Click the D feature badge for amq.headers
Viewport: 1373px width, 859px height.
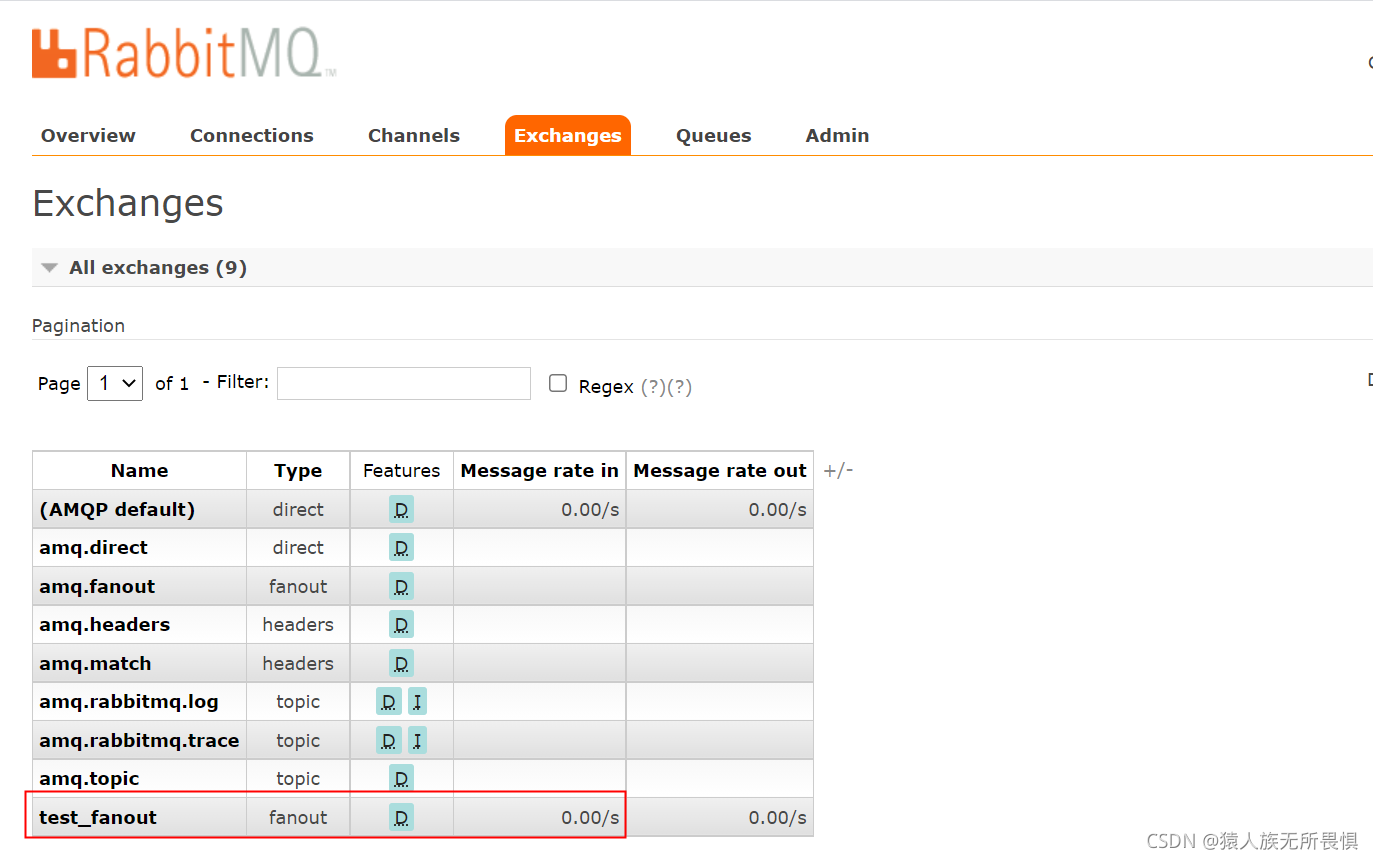pos(401,625)
